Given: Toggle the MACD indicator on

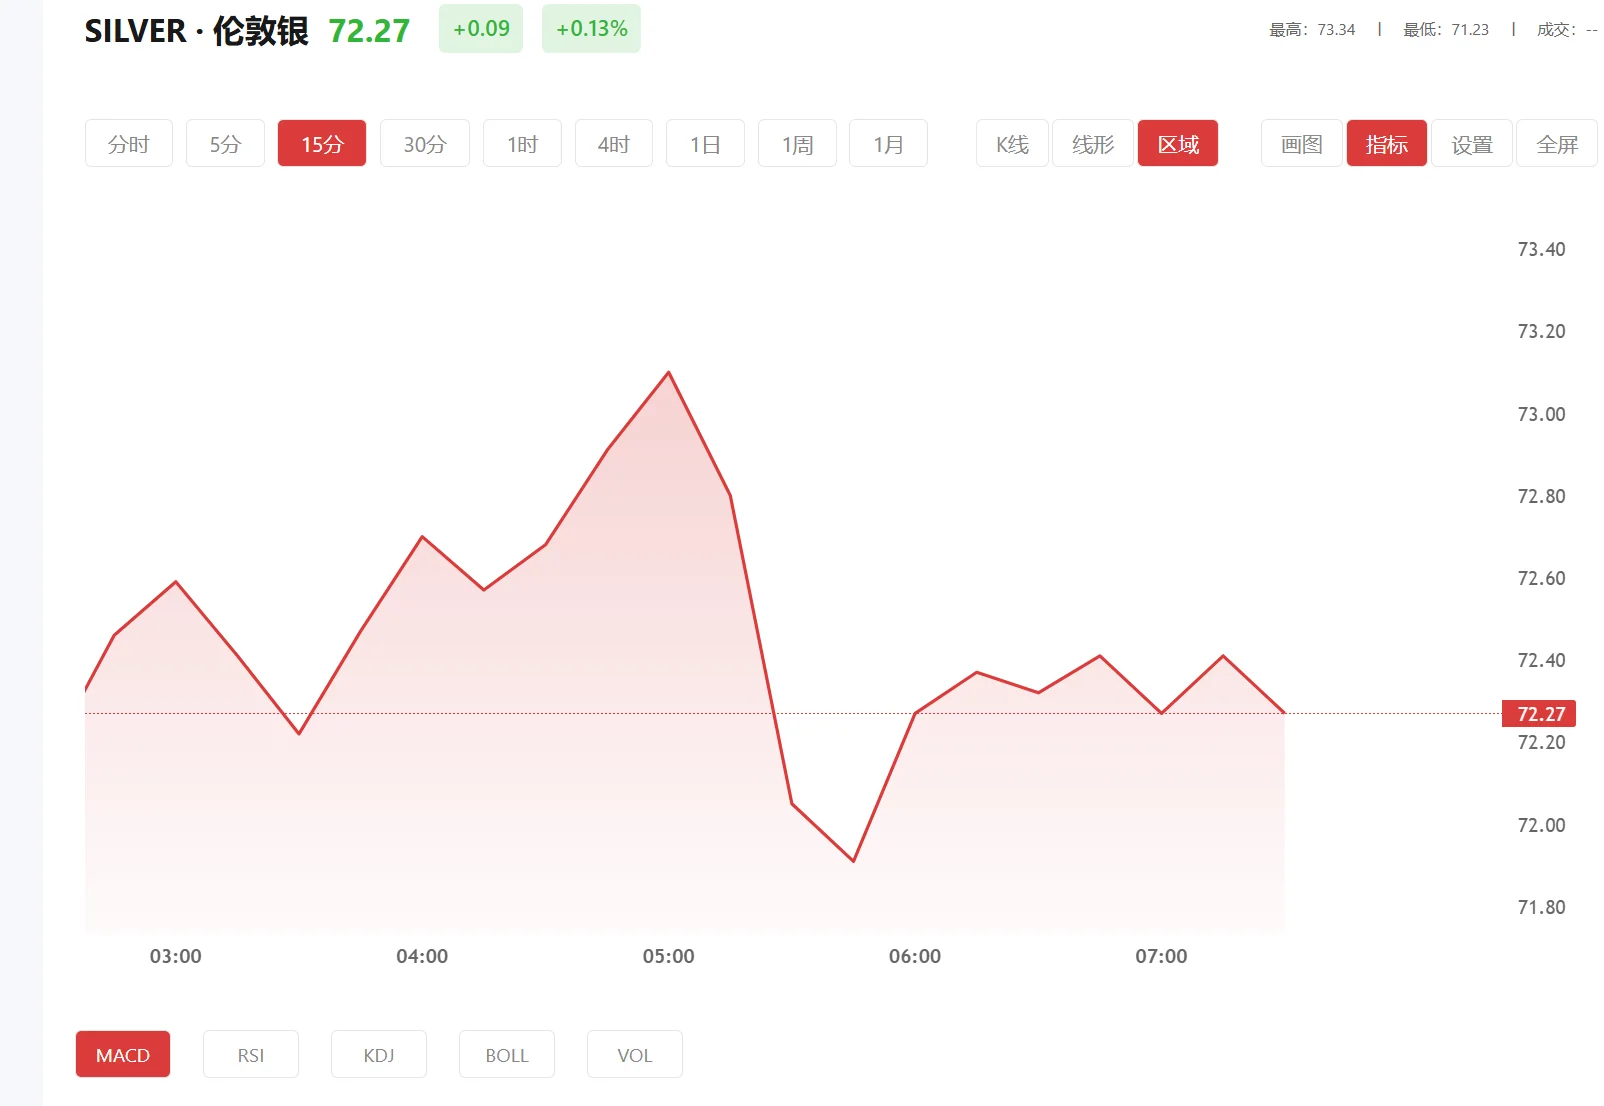Looking at the screenshot, I should [122, 1054].
